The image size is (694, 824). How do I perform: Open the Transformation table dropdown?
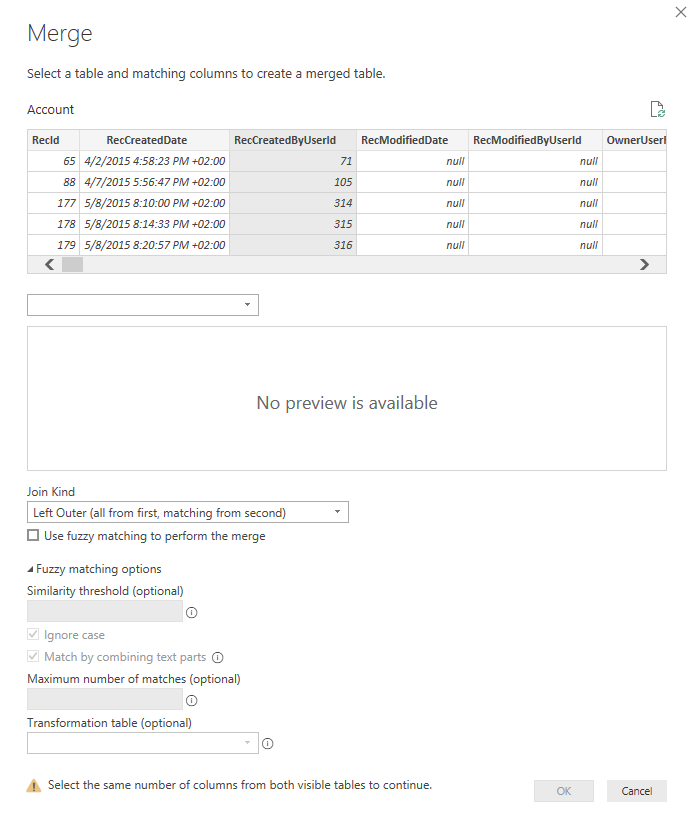click(143, 743)
